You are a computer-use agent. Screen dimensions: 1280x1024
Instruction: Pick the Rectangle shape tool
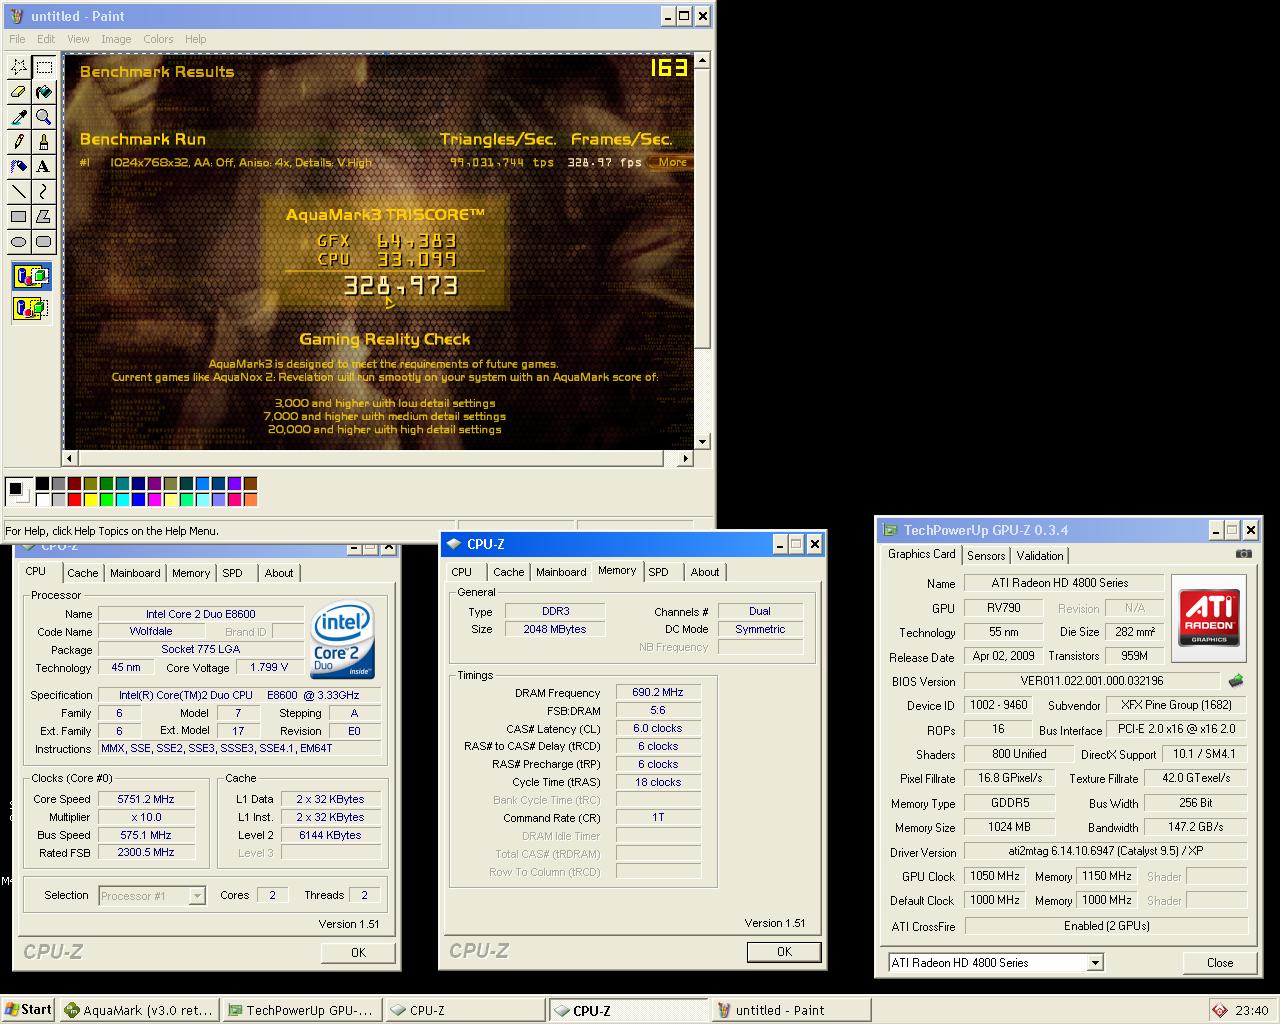coord(19,217)
